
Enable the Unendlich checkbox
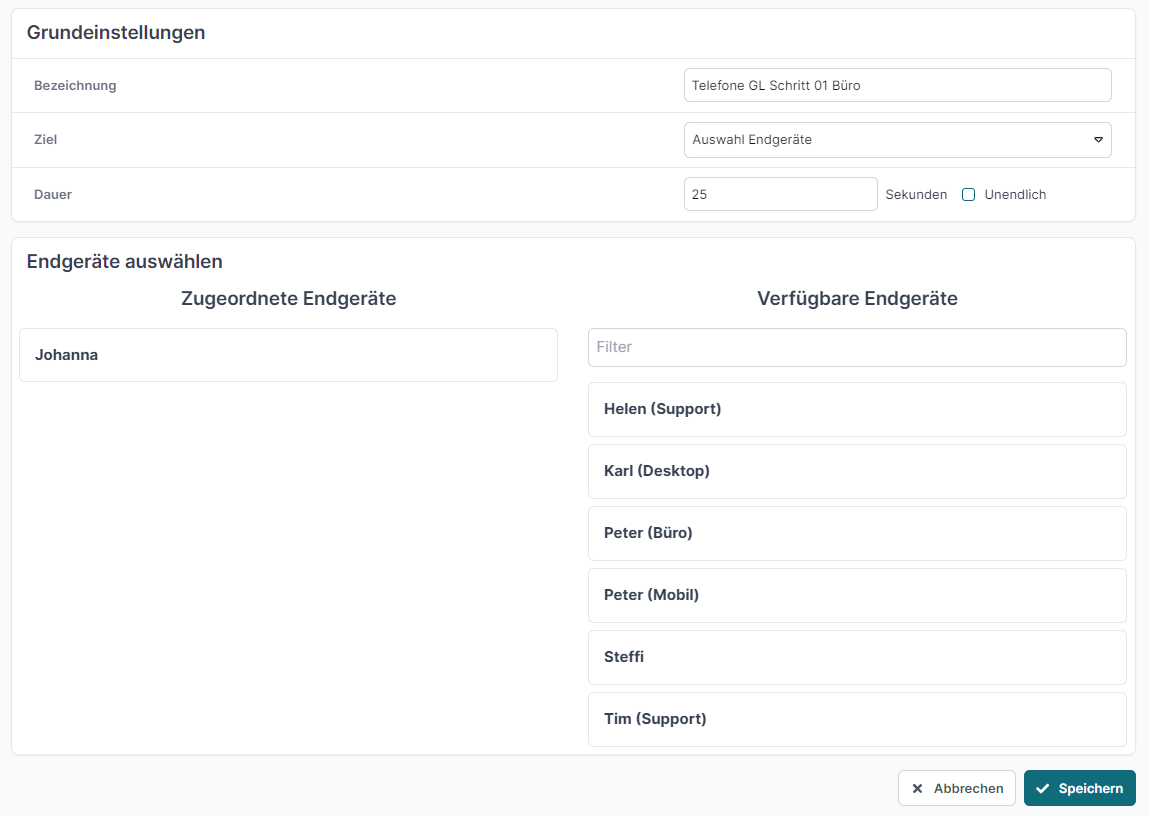[x=968, y=195]
